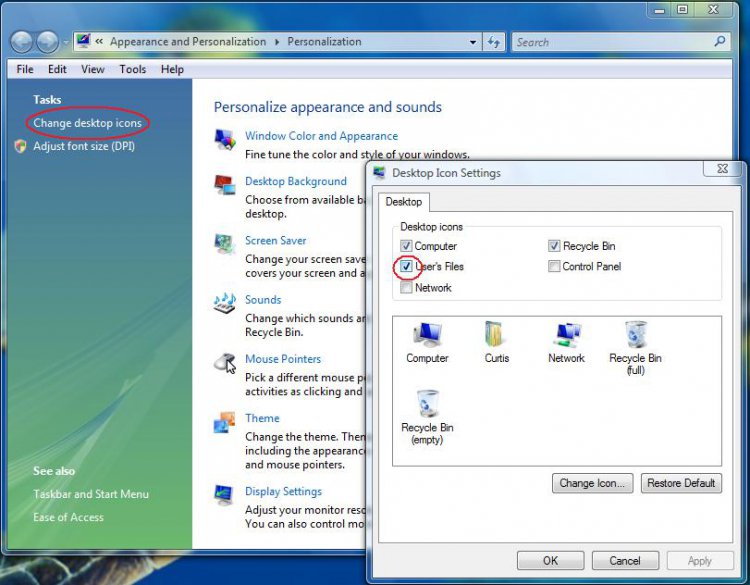750x585 pixels.
Task: Click the Window Color and Appearance icon
Action: (x=225, y=140)
